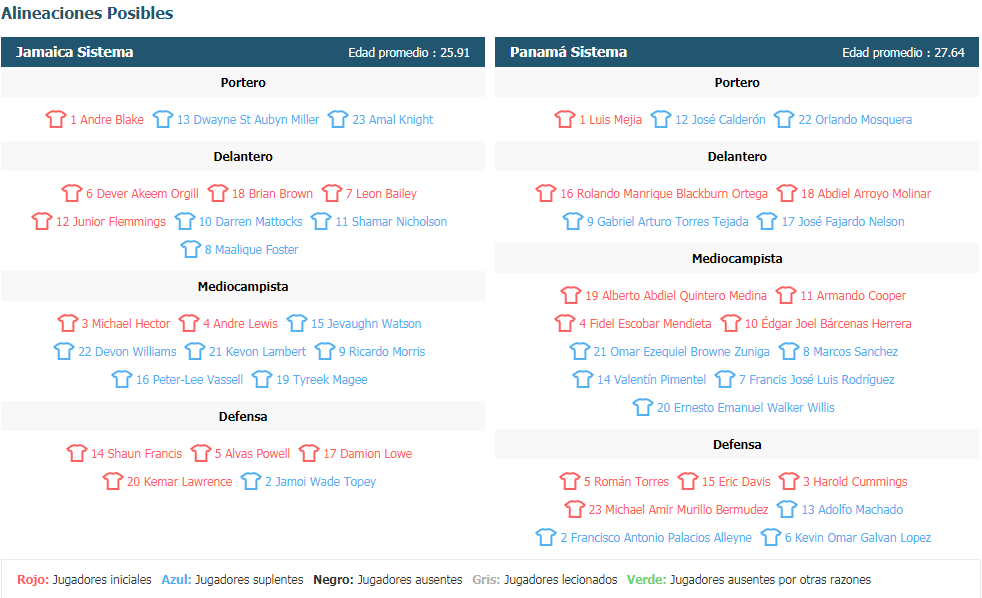Select 16 Rolando Manrique Blackburn Ortega

(664, 193)
